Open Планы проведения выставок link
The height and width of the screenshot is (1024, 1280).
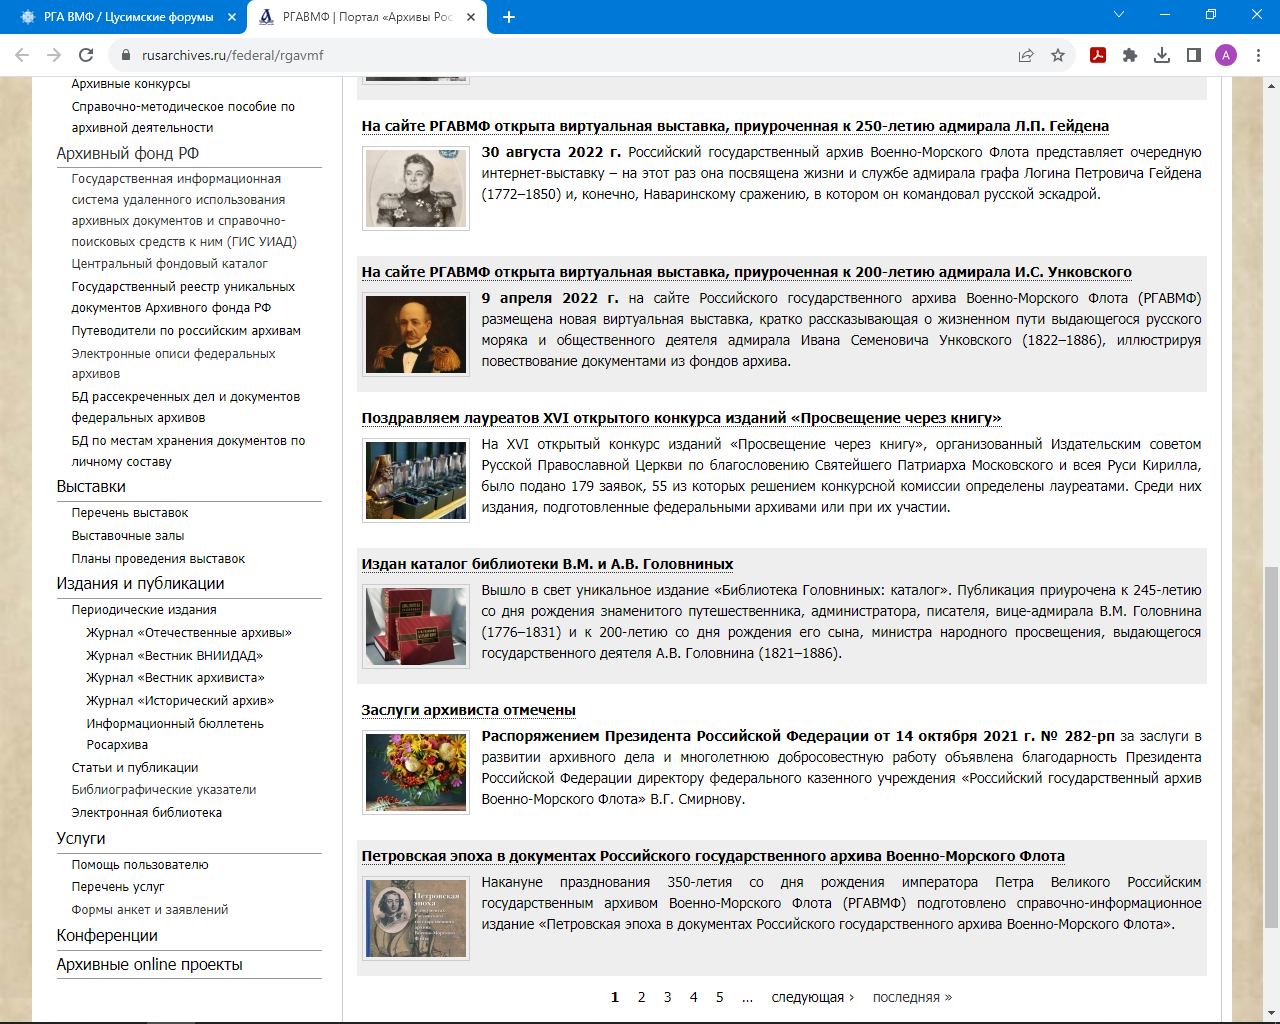(x=158, y=559)
